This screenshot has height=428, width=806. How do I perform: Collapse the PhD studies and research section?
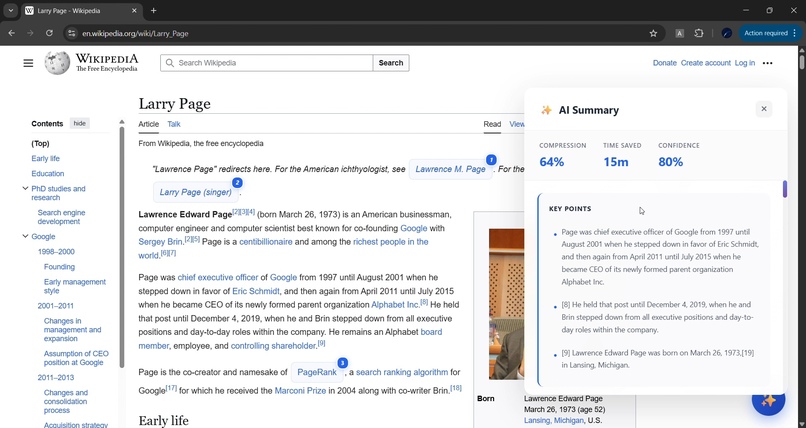(x=25, y=189)
